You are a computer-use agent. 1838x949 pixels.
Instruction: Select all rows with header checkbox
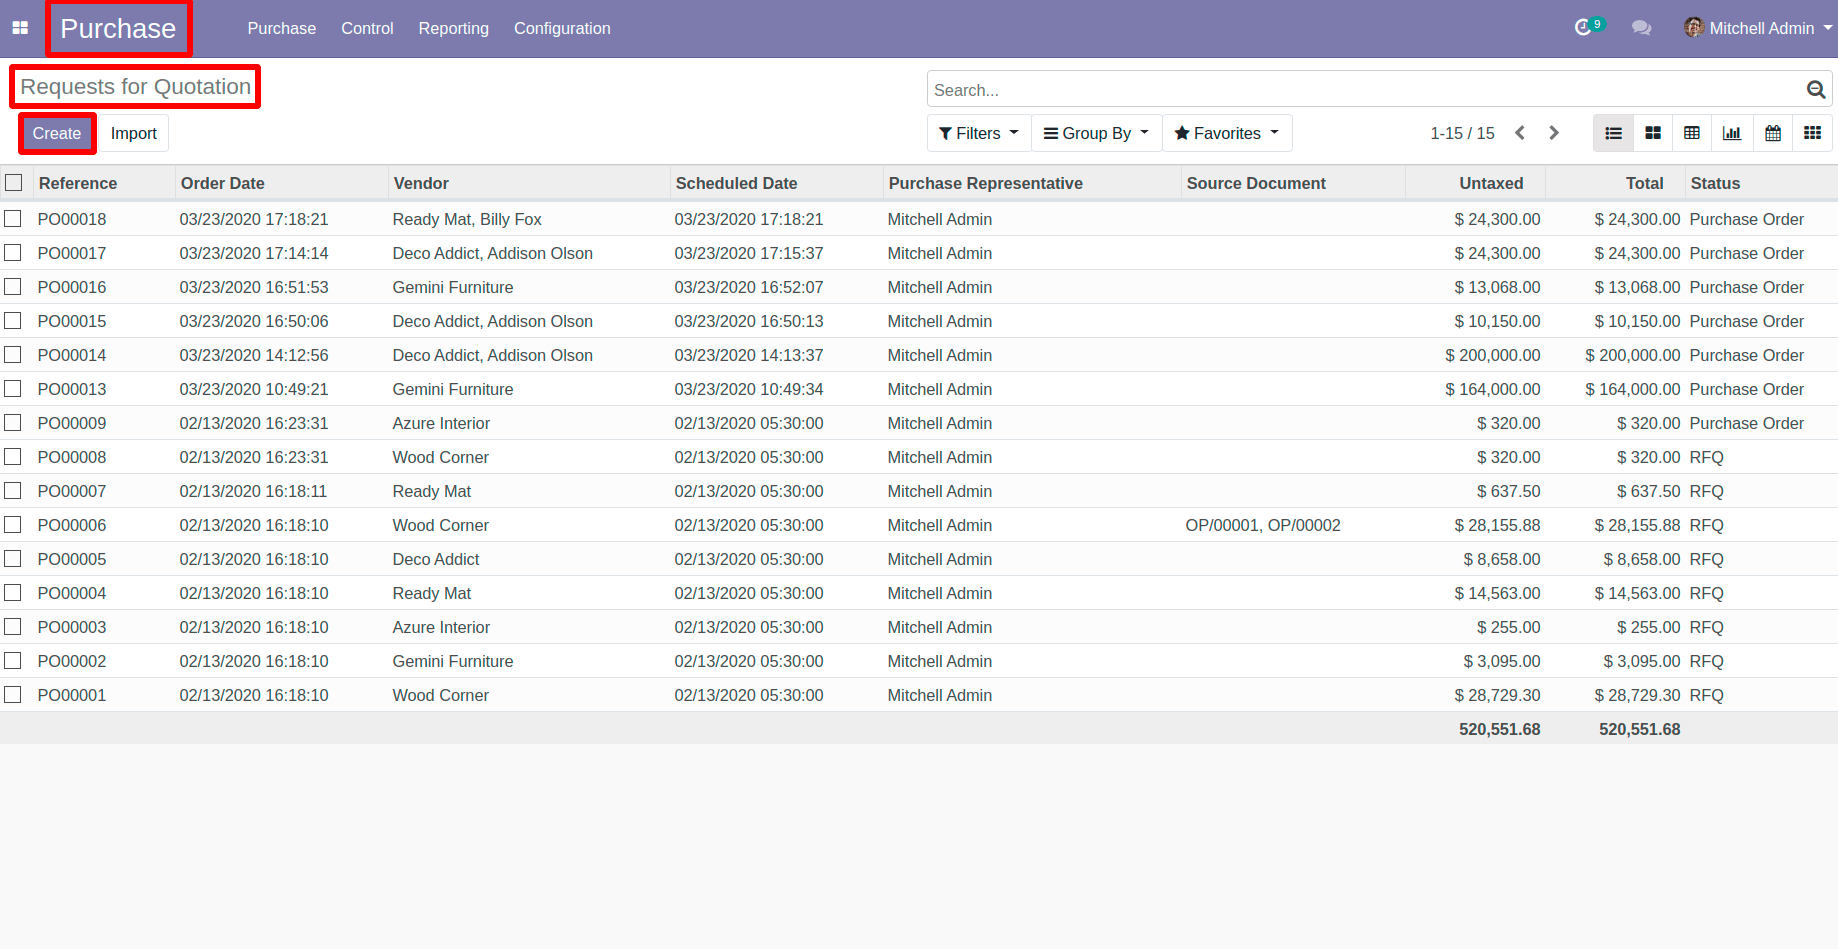pos(14,183)
